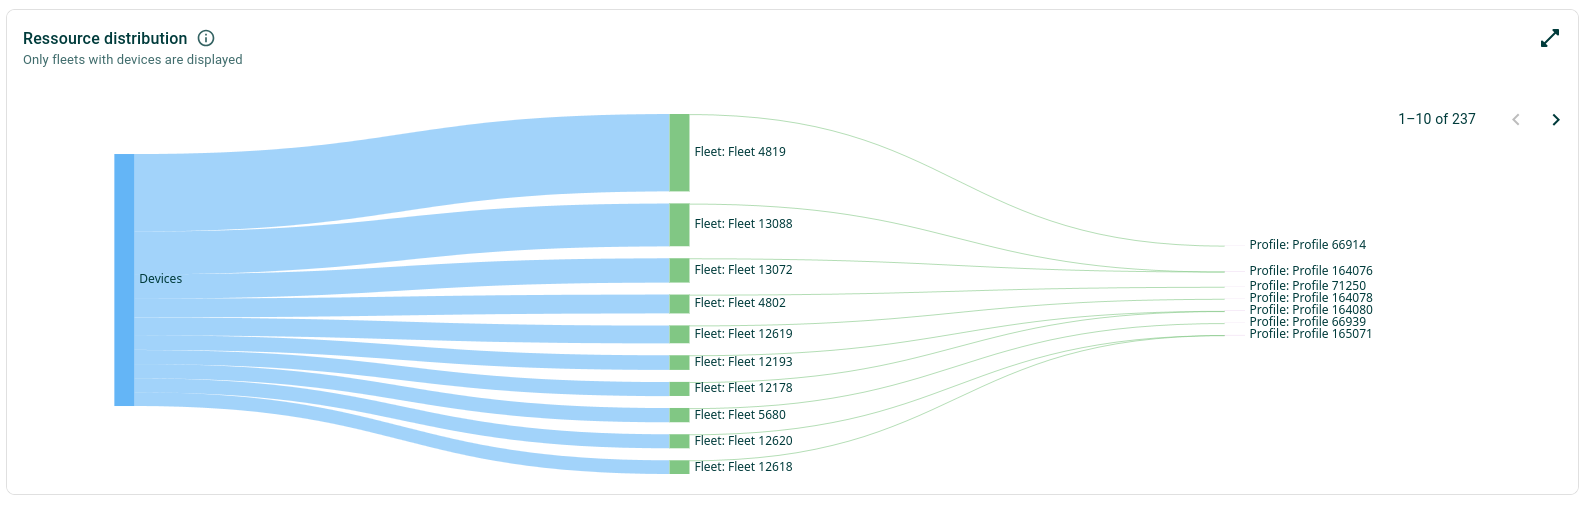Click the Fleet 5680 label

click(x=740, y=415)
